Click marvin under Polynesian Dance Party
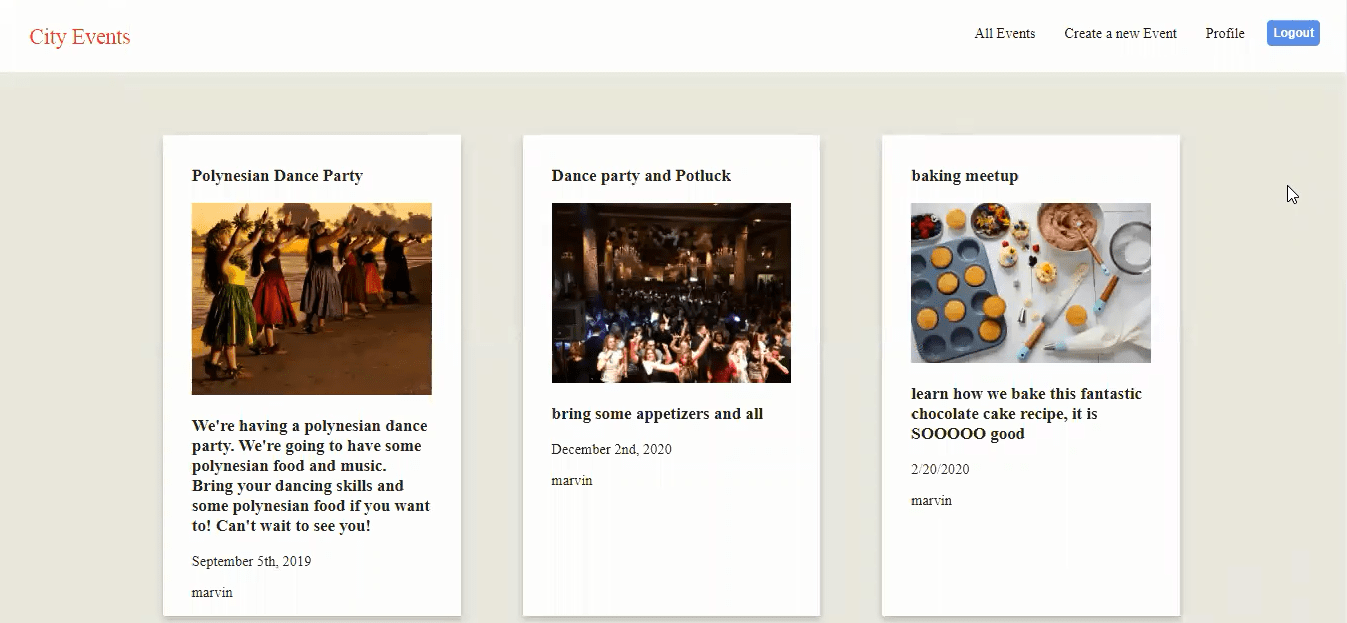Image resolution: width=1347 pixels, height=623 pixels. 212,592
